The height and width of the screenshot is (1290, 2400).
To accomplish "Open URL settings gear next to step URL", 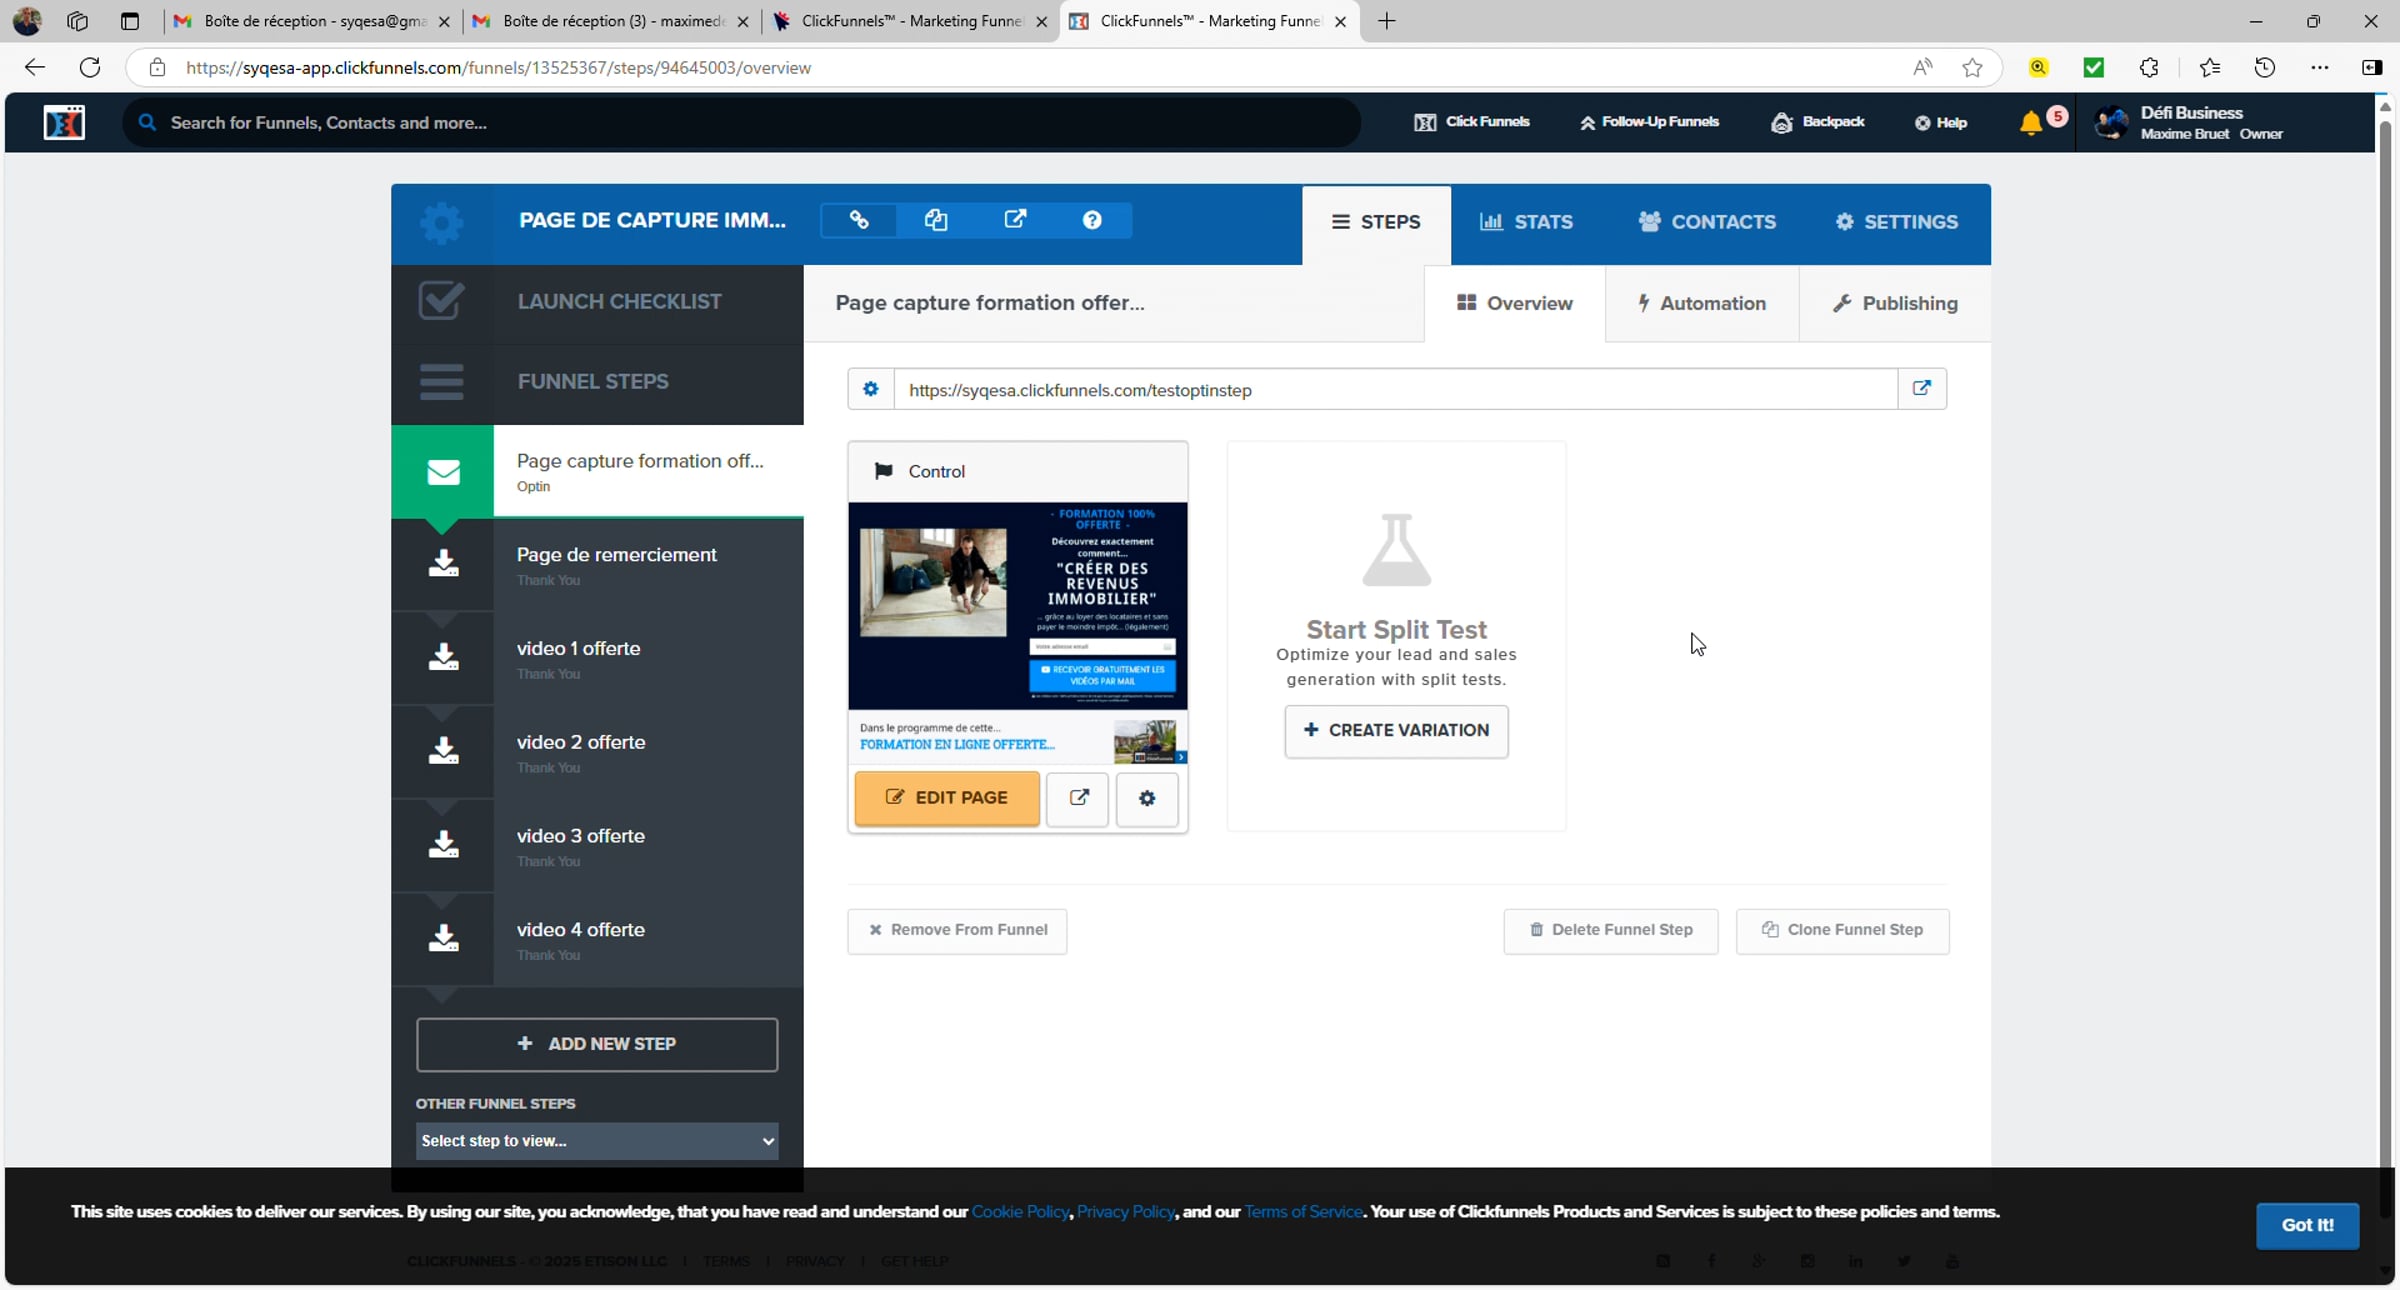I will 870,389.
